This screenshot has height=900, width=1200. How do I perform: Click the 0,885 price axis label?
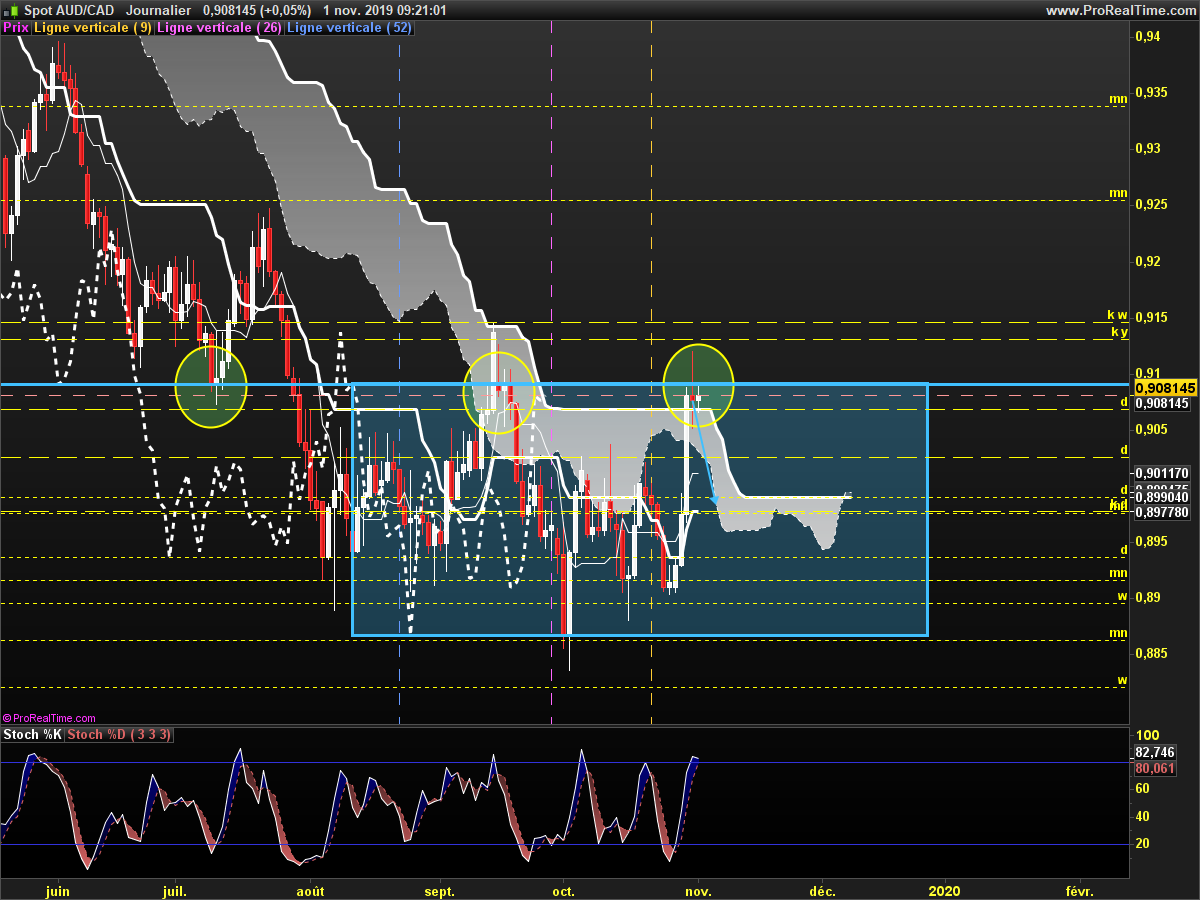click(x=1151, y=653)
